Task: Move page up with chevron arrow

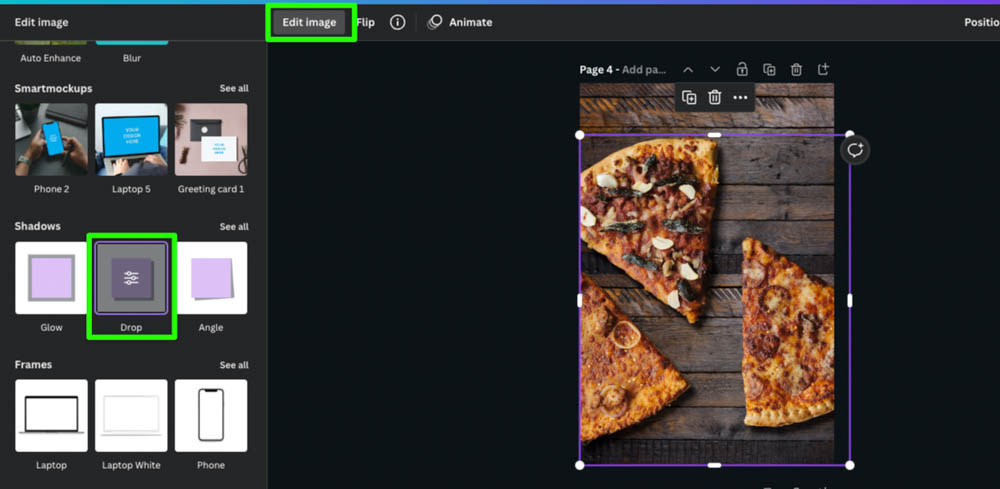Action: coord(688,70)
